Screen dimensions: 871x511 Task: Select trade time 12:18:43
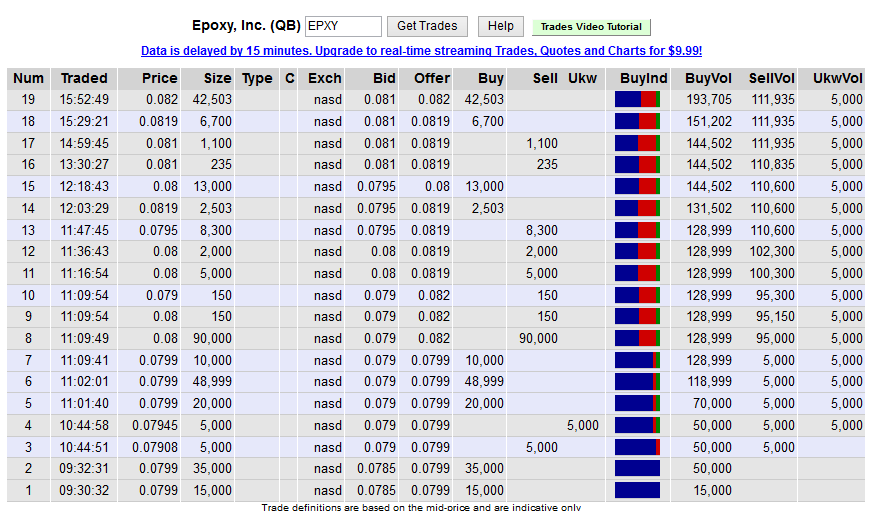pyautogui.click(x=84, y=186)
